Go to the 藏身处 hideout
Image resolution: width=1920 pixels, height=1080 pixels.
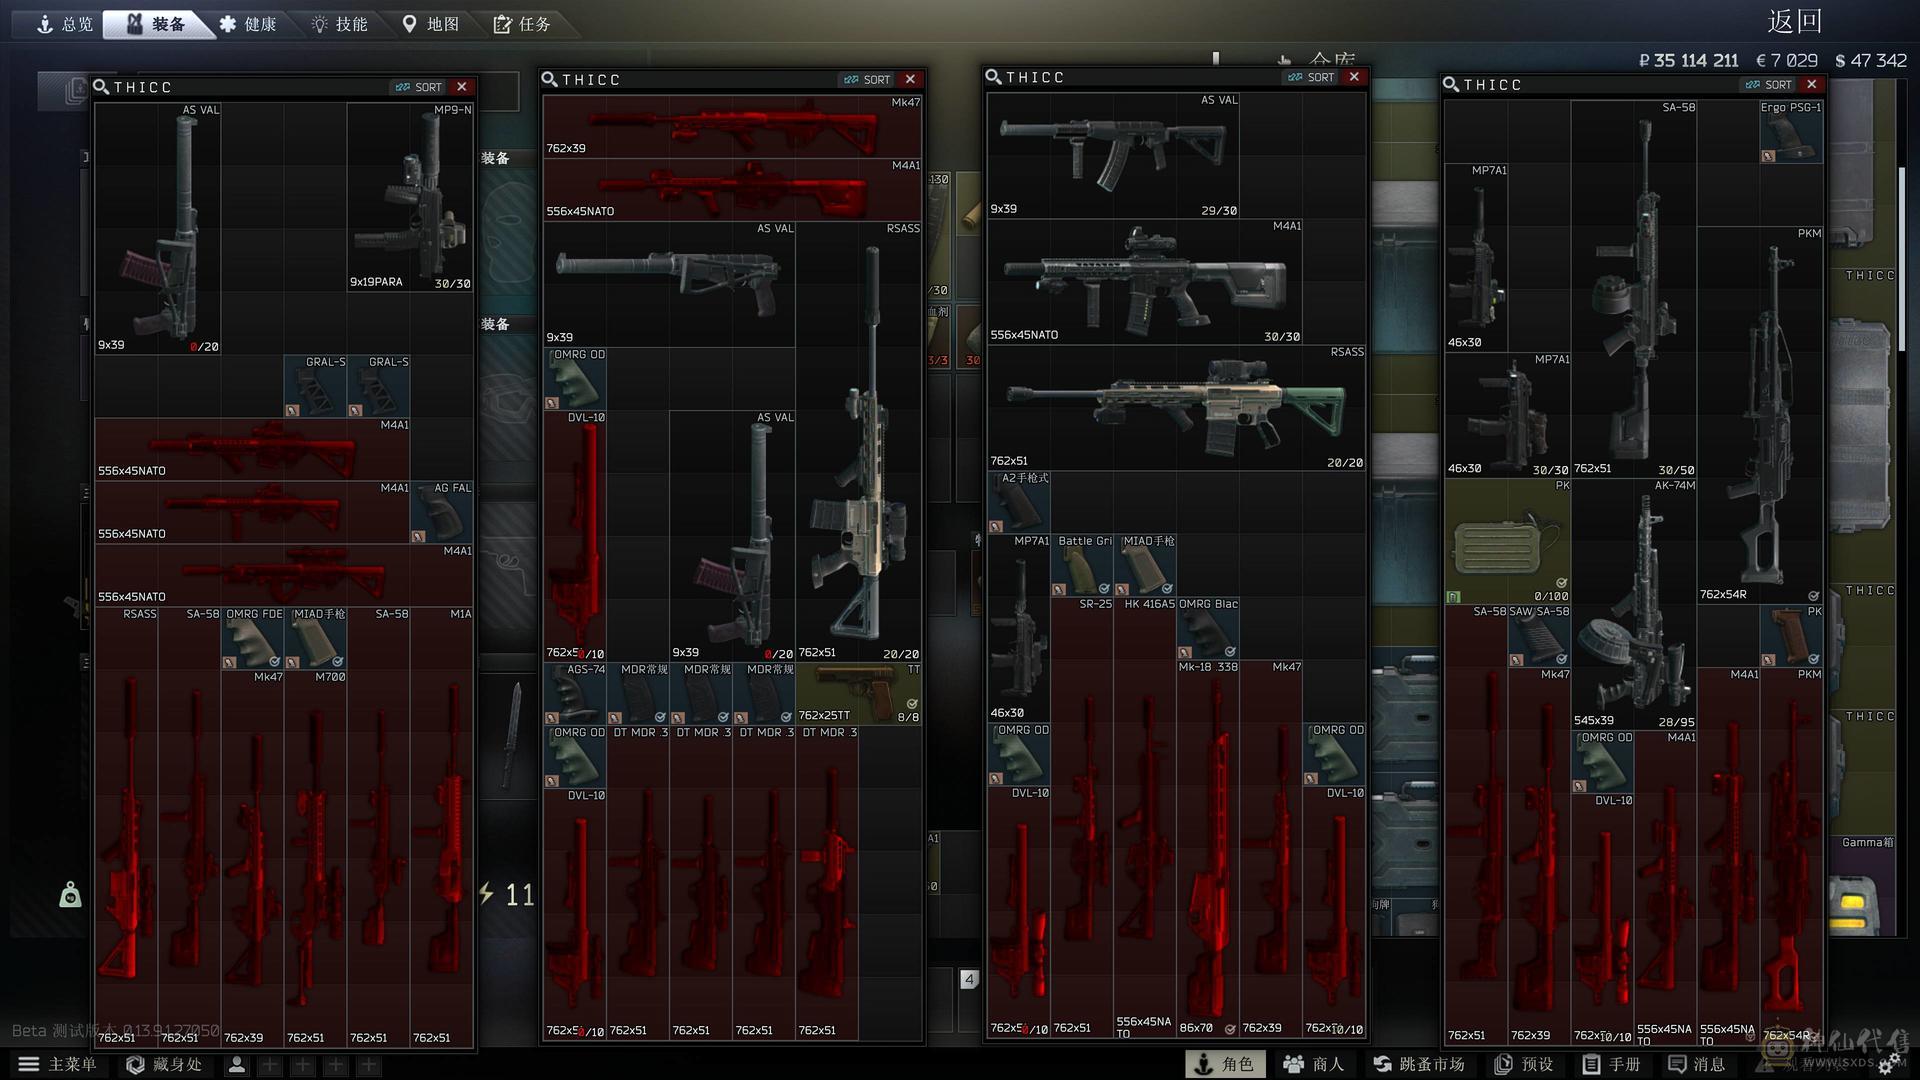pos(164,1064)
